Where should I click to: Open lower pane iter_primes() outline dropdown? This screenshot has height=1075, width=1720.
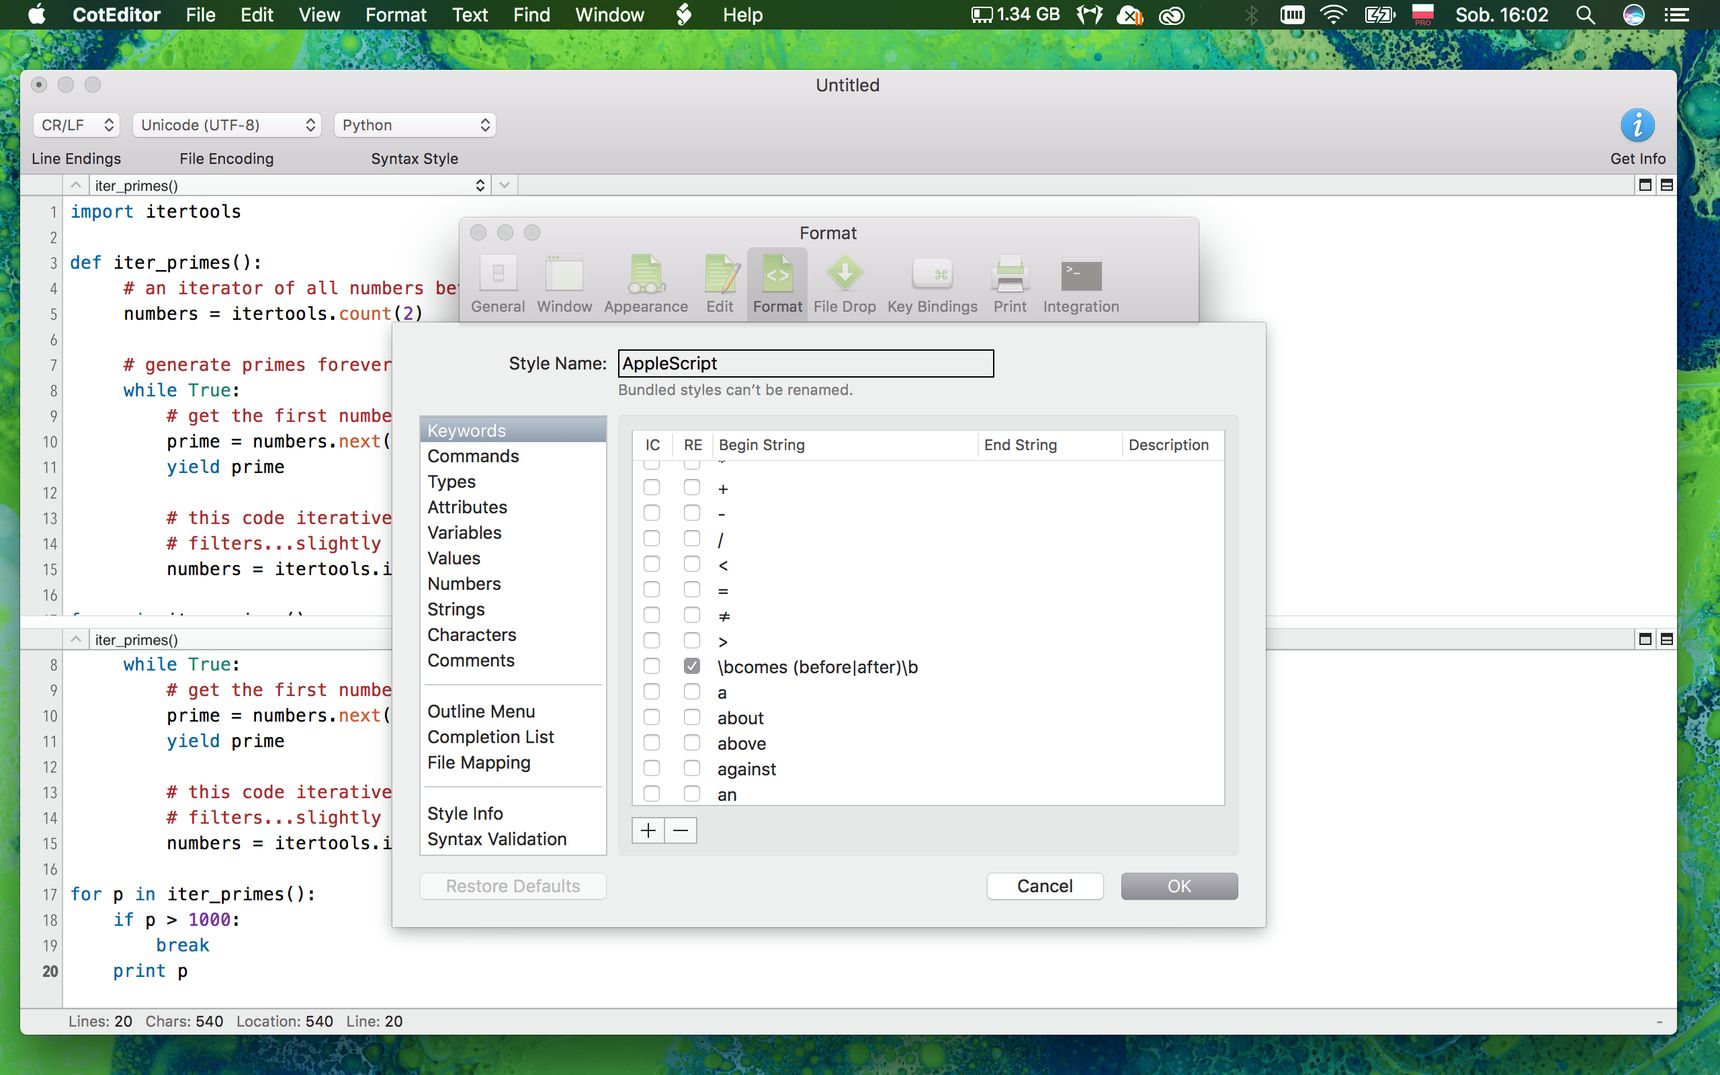pyautogui.click(x=240, y=639)
